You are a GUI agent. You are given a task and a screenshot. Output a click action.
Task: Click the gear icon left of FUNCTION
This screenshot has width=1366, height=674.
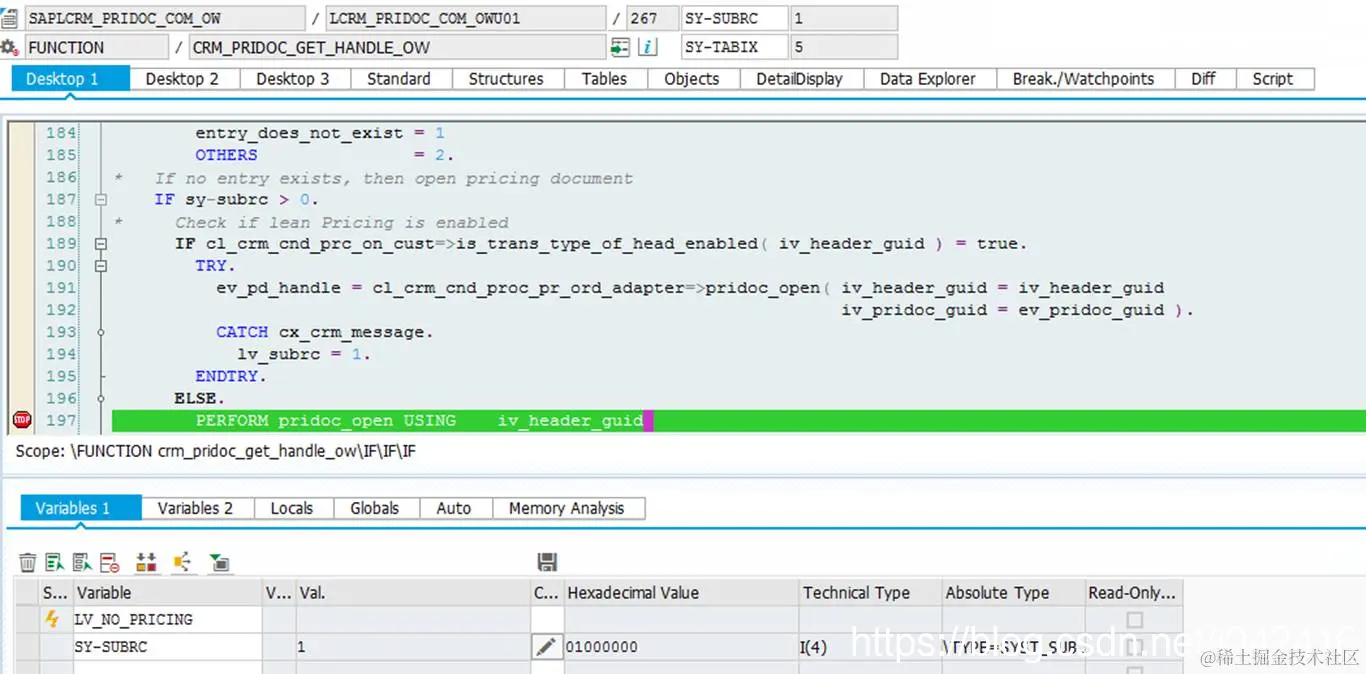click(9, 47)
